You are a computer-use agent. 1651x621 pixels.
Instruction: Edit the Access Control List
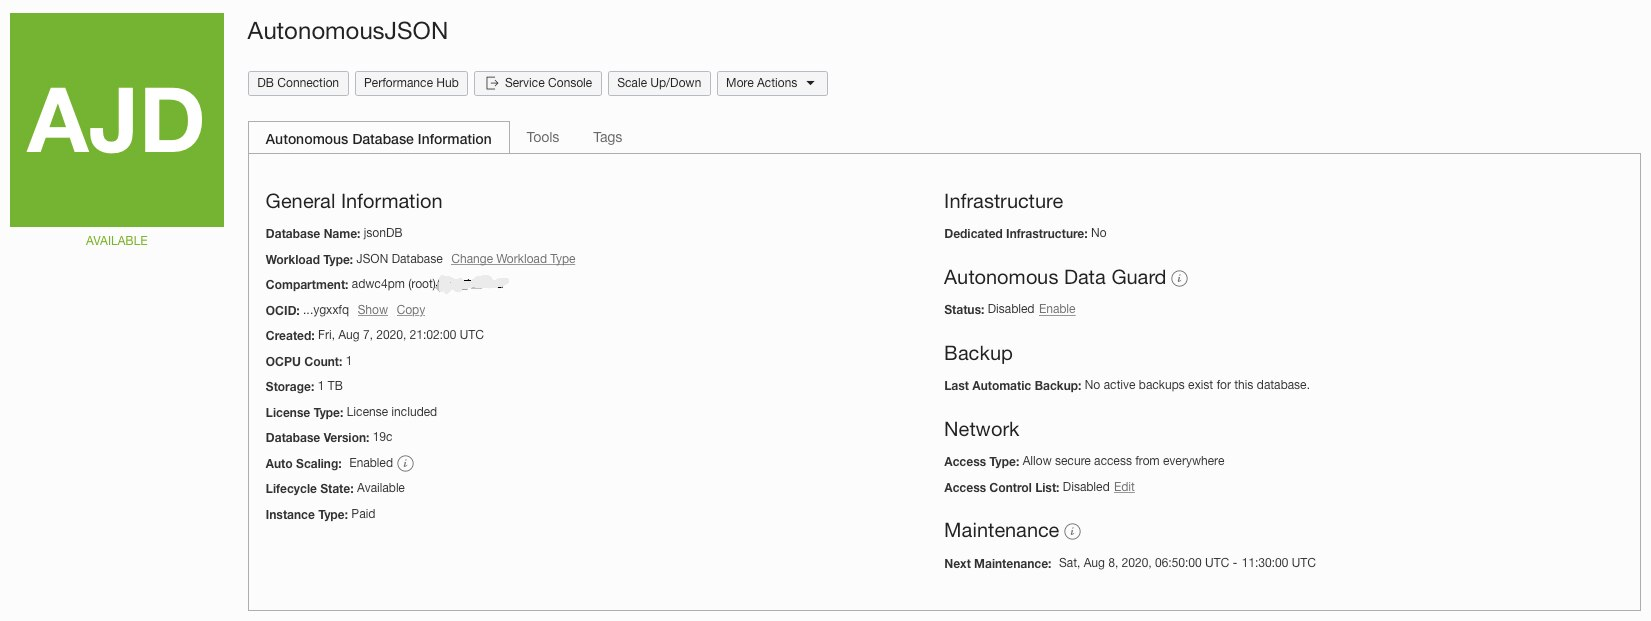point(1124,487)
